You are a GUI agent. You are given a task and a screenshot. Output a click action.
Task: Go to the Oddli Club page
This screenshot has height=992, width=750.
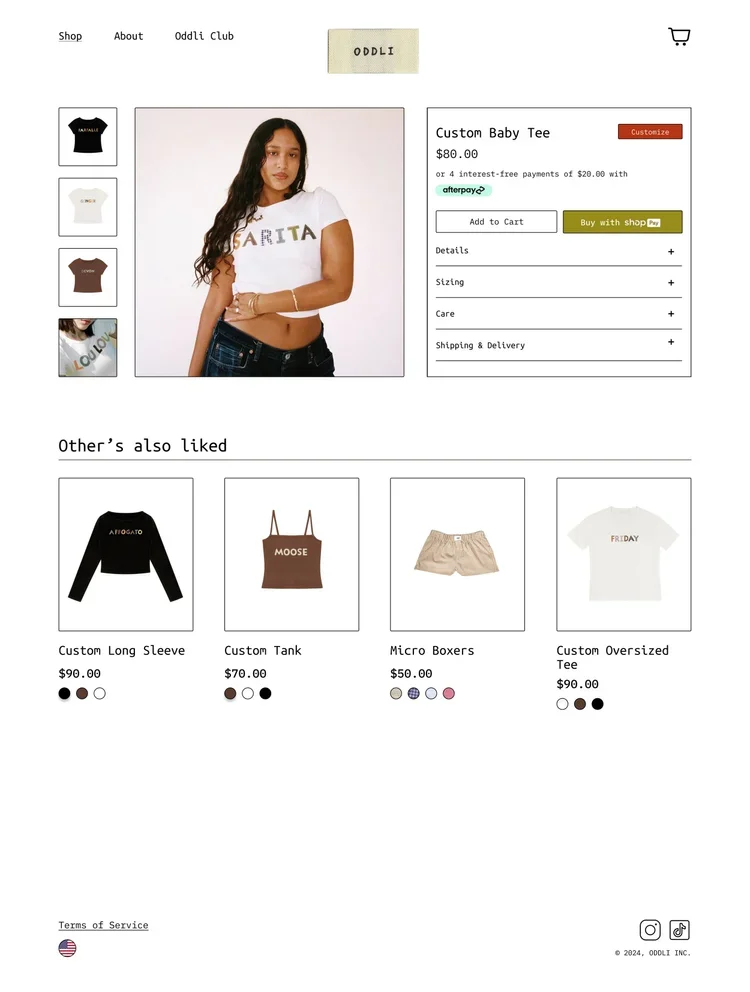tap(204, 36)
